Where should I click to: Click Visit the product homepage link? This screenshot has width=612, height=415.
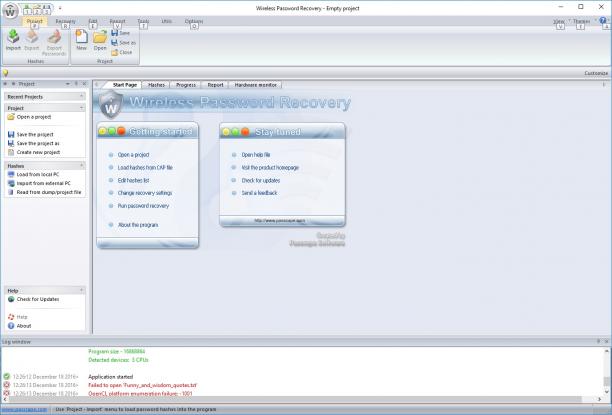(270, 167)
